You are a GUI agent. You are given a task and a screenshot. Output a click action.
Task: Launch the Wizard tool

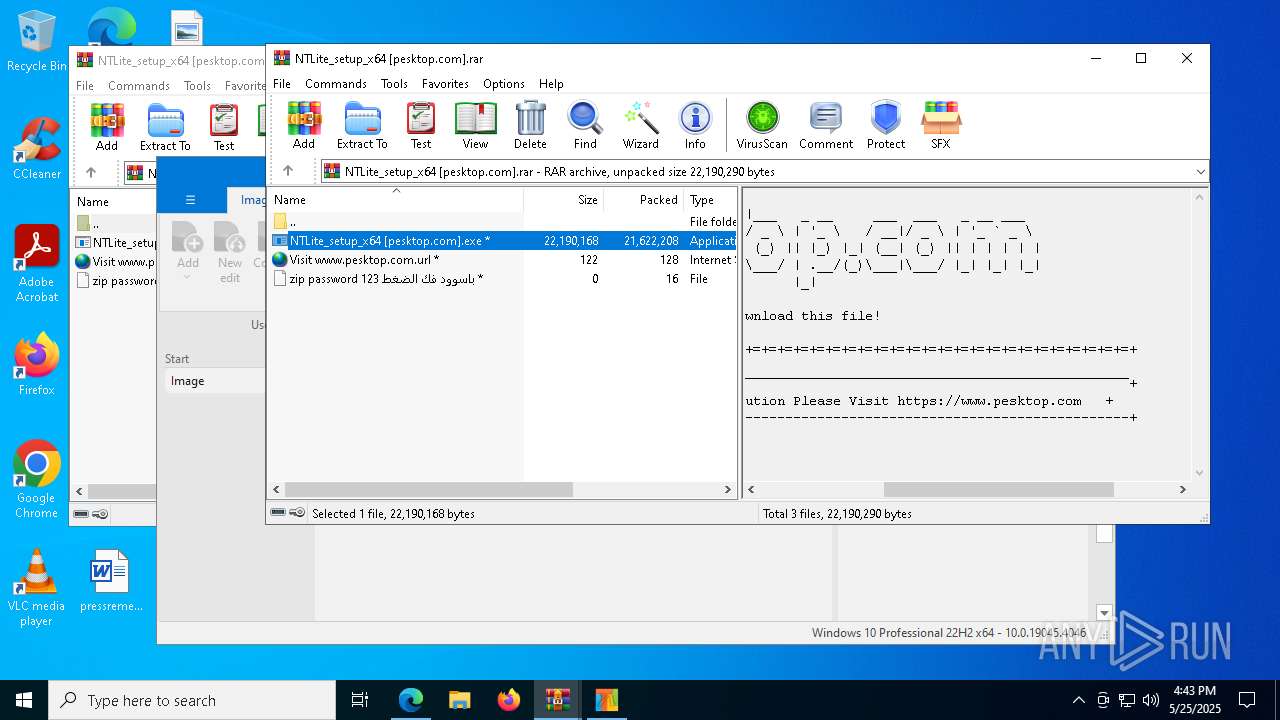coord(641,125)
